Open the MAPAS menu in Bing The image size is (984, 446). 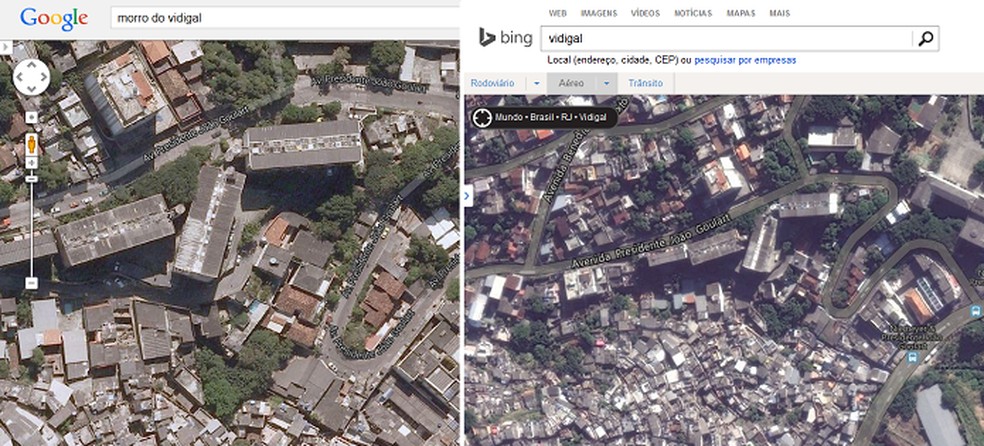pos(741,13)
